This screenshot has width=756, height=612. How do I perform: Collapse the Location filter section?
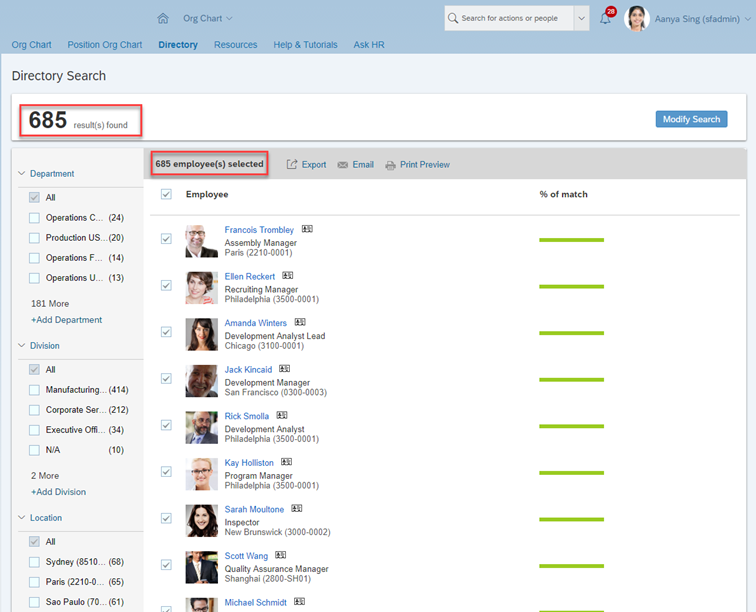[22, 517]
